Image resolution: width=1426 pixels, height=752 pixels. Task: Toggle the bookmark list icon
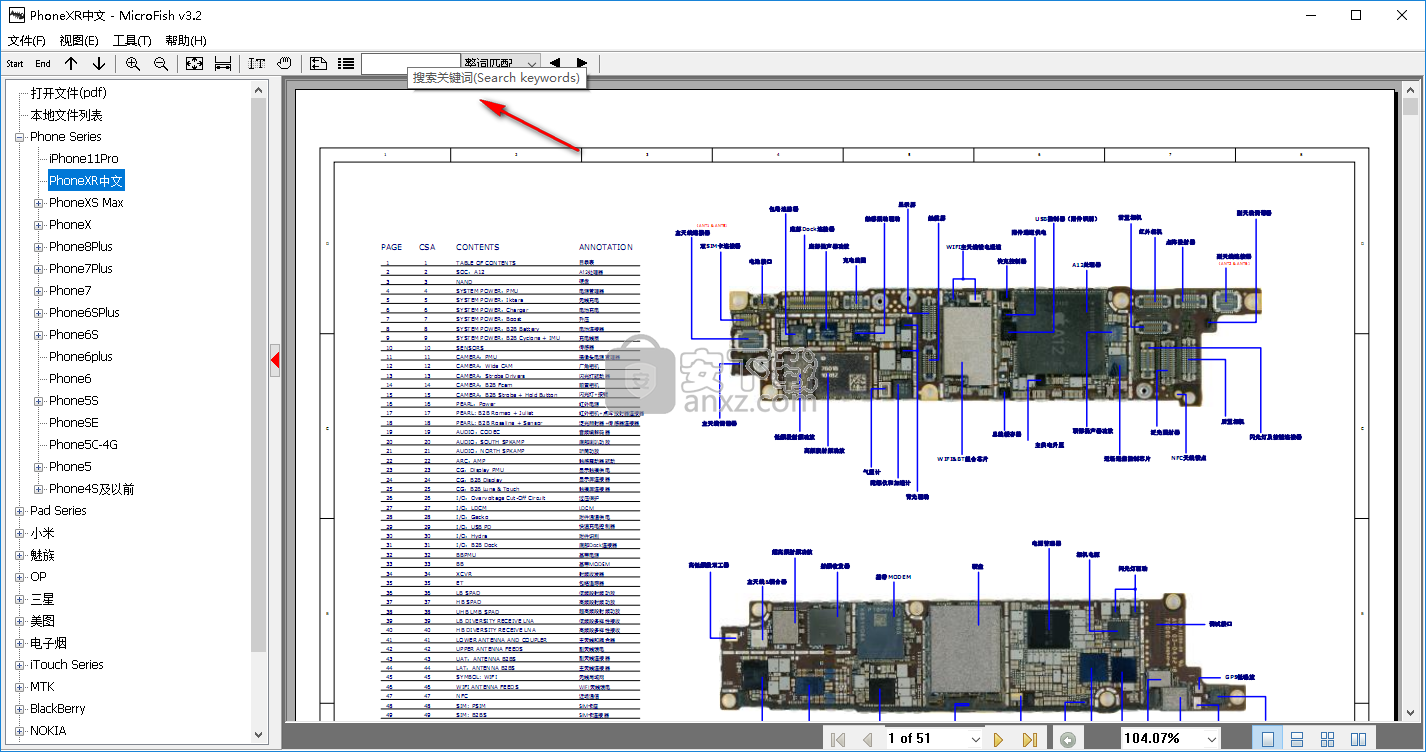click(x=346, y=63)
